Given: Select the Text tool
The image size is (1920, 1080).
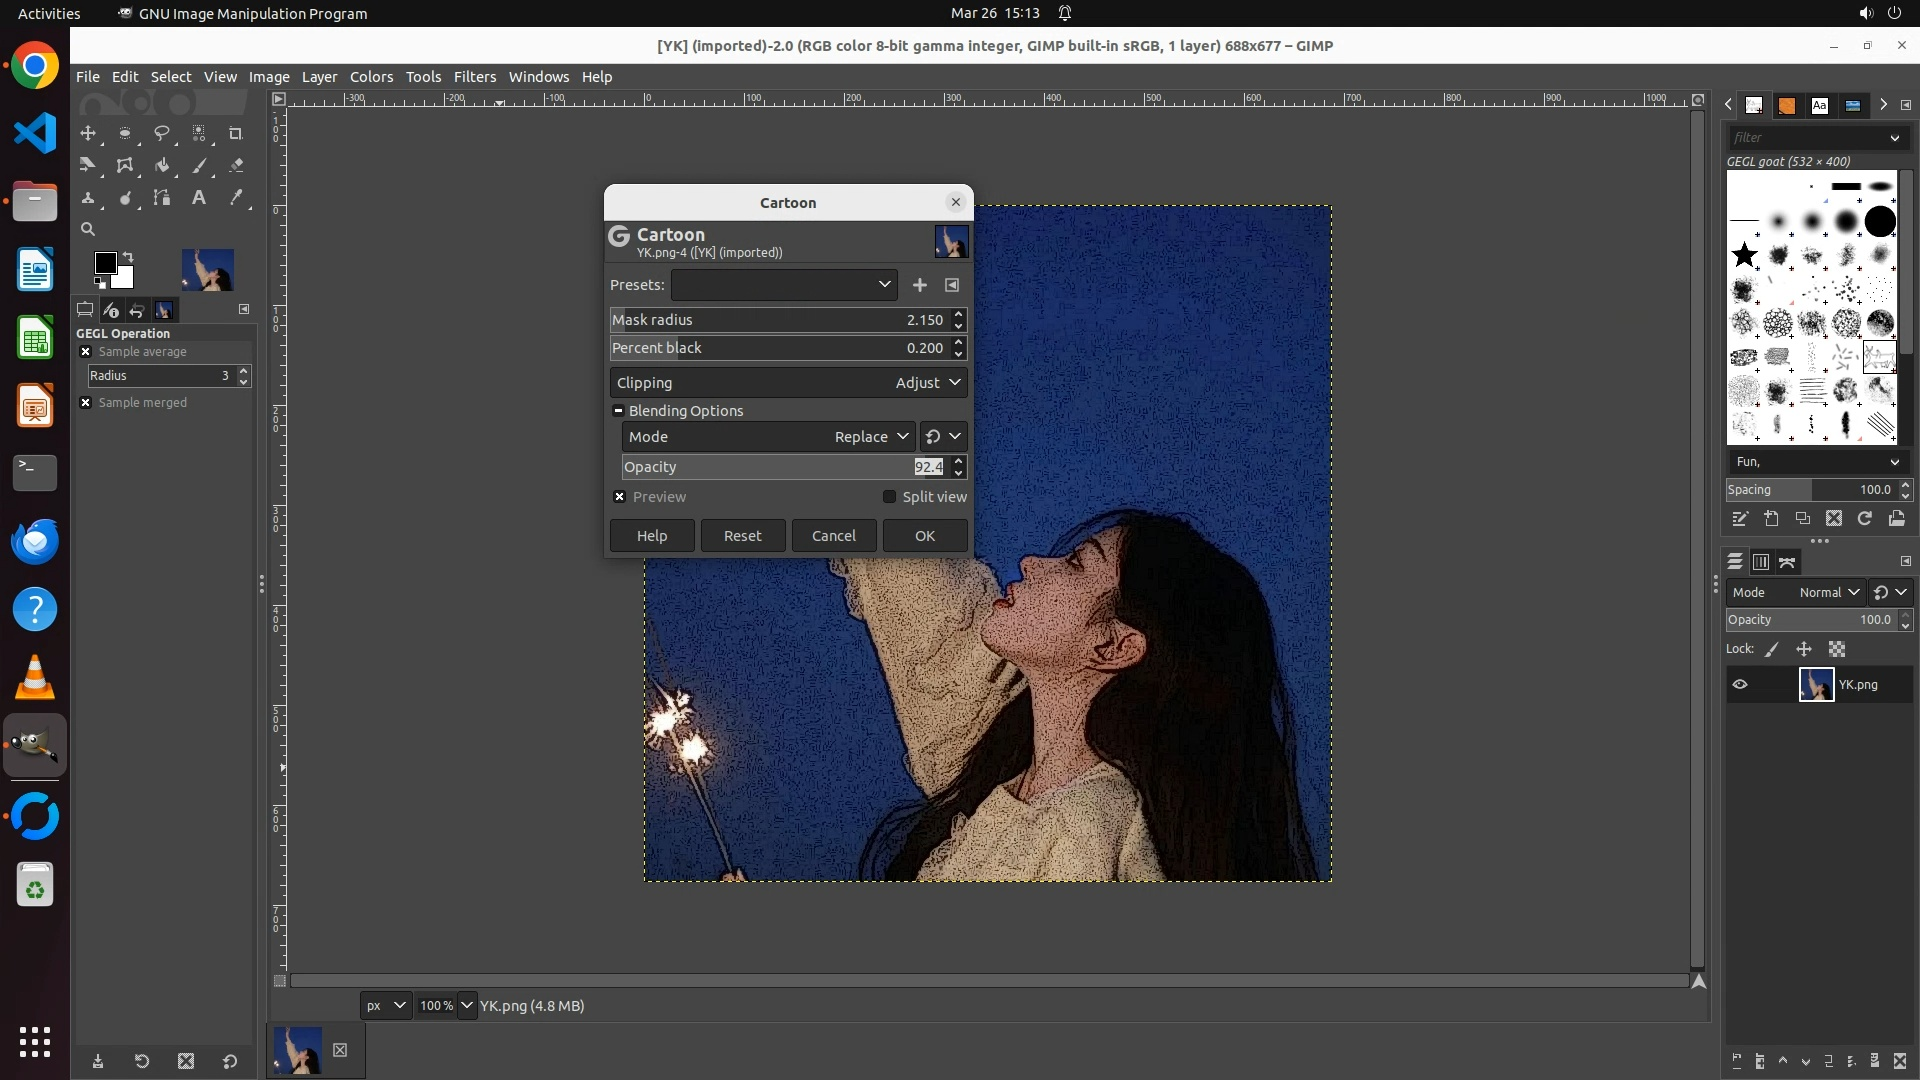Looking at the screenshot, I should pos(199,198).
